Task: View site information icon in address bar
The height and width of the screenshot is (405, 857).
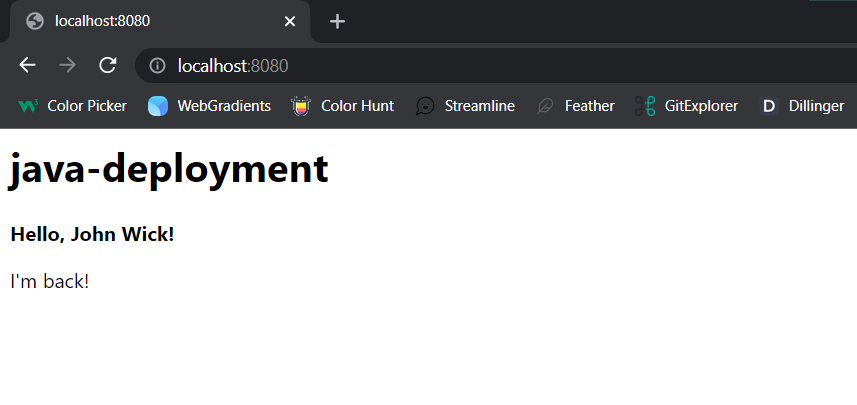Action: coord(157,66)
